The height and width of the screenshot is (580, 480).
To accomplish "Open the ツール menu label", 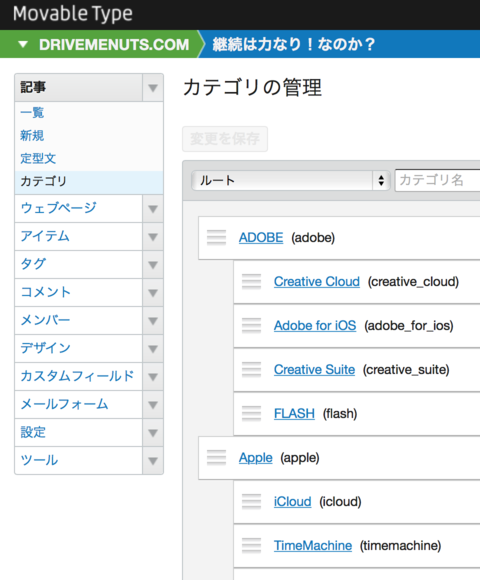I will click(x=39, y=460).
